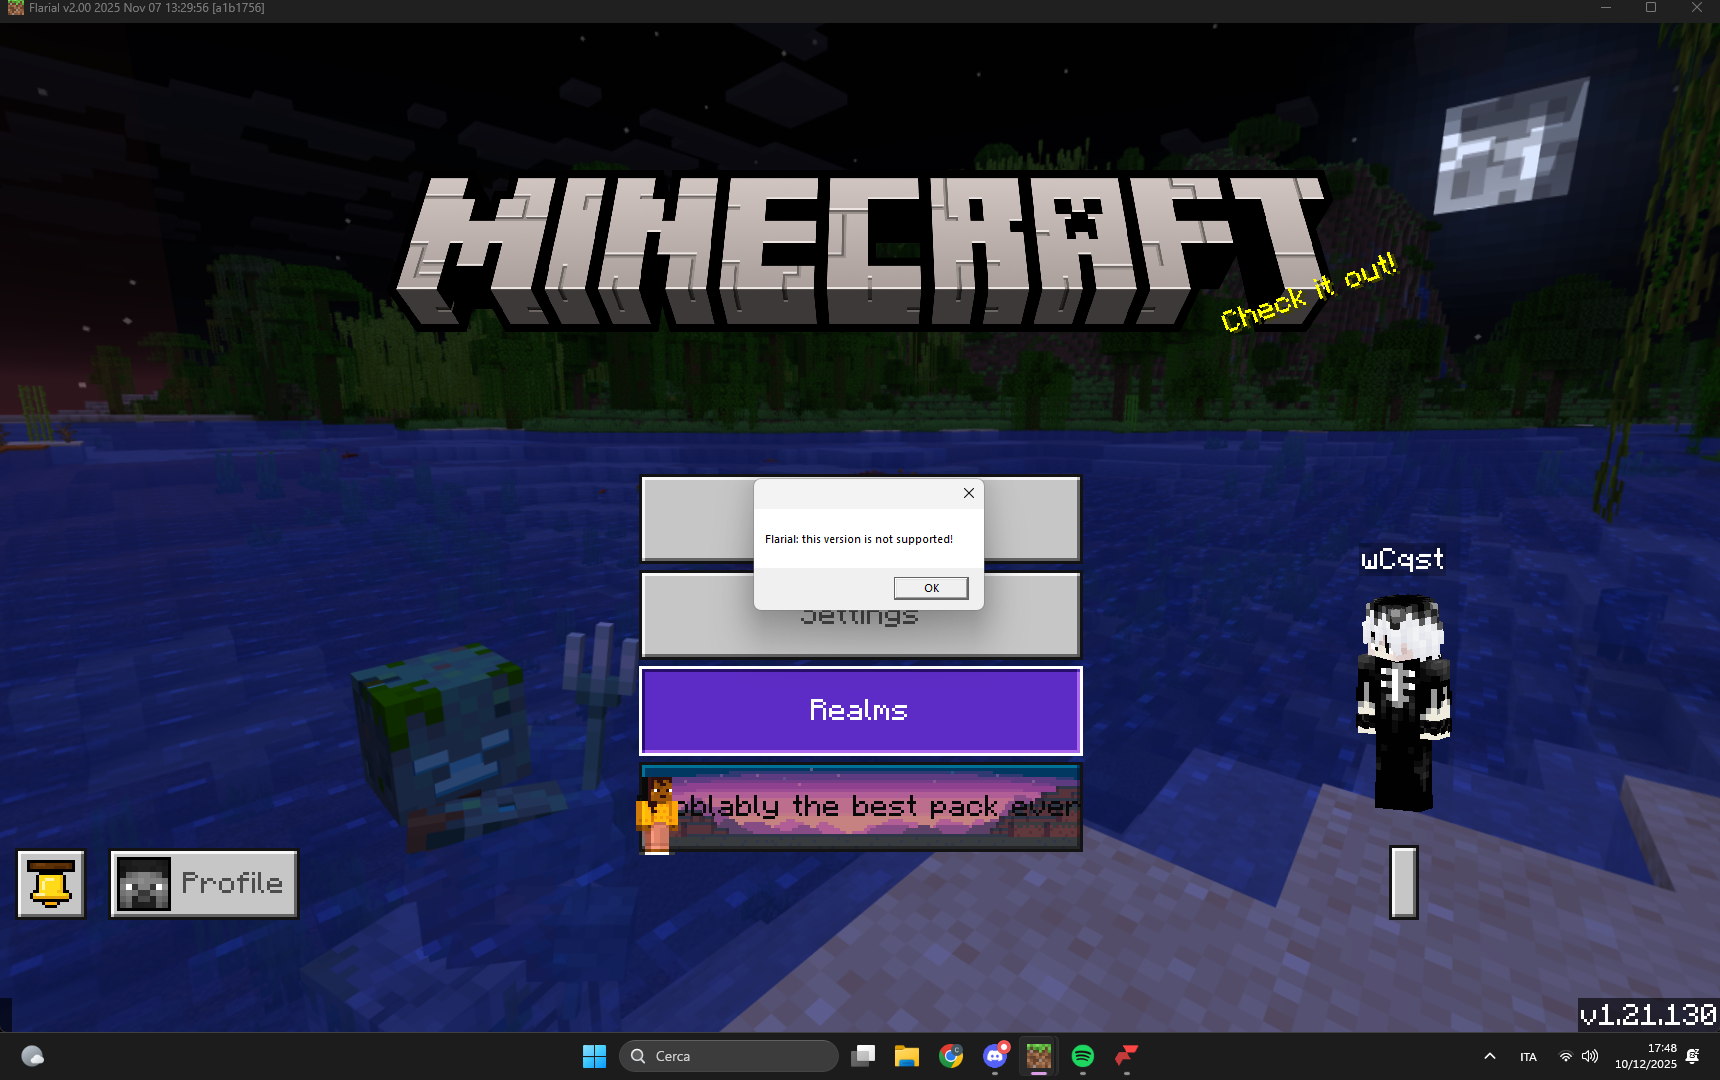Click the Task View icon on the taskbar
The height and width of the screenshot is (1080, 1720).
coord(862,1055)
